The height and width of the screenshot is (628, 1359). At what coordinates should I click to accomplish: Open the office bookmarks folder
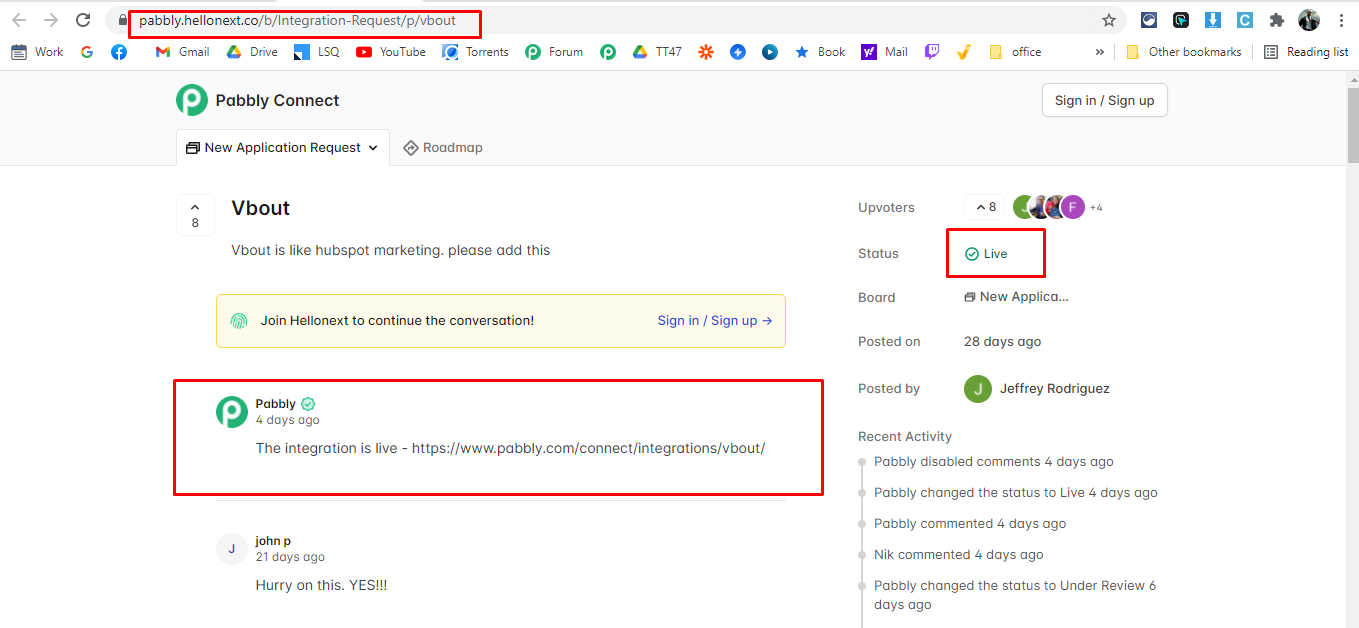pos(1015,52)
